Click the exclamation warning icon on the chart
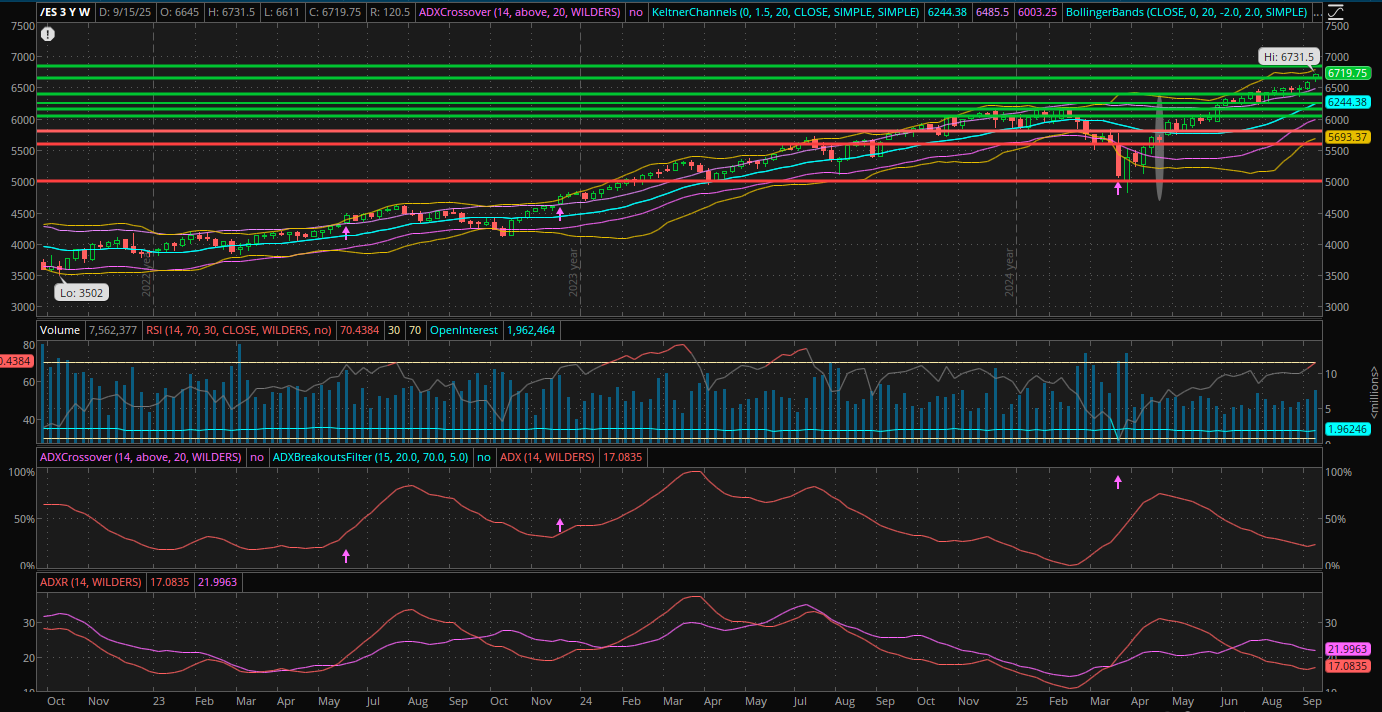The image size is (1382, 712). point(48,33)
